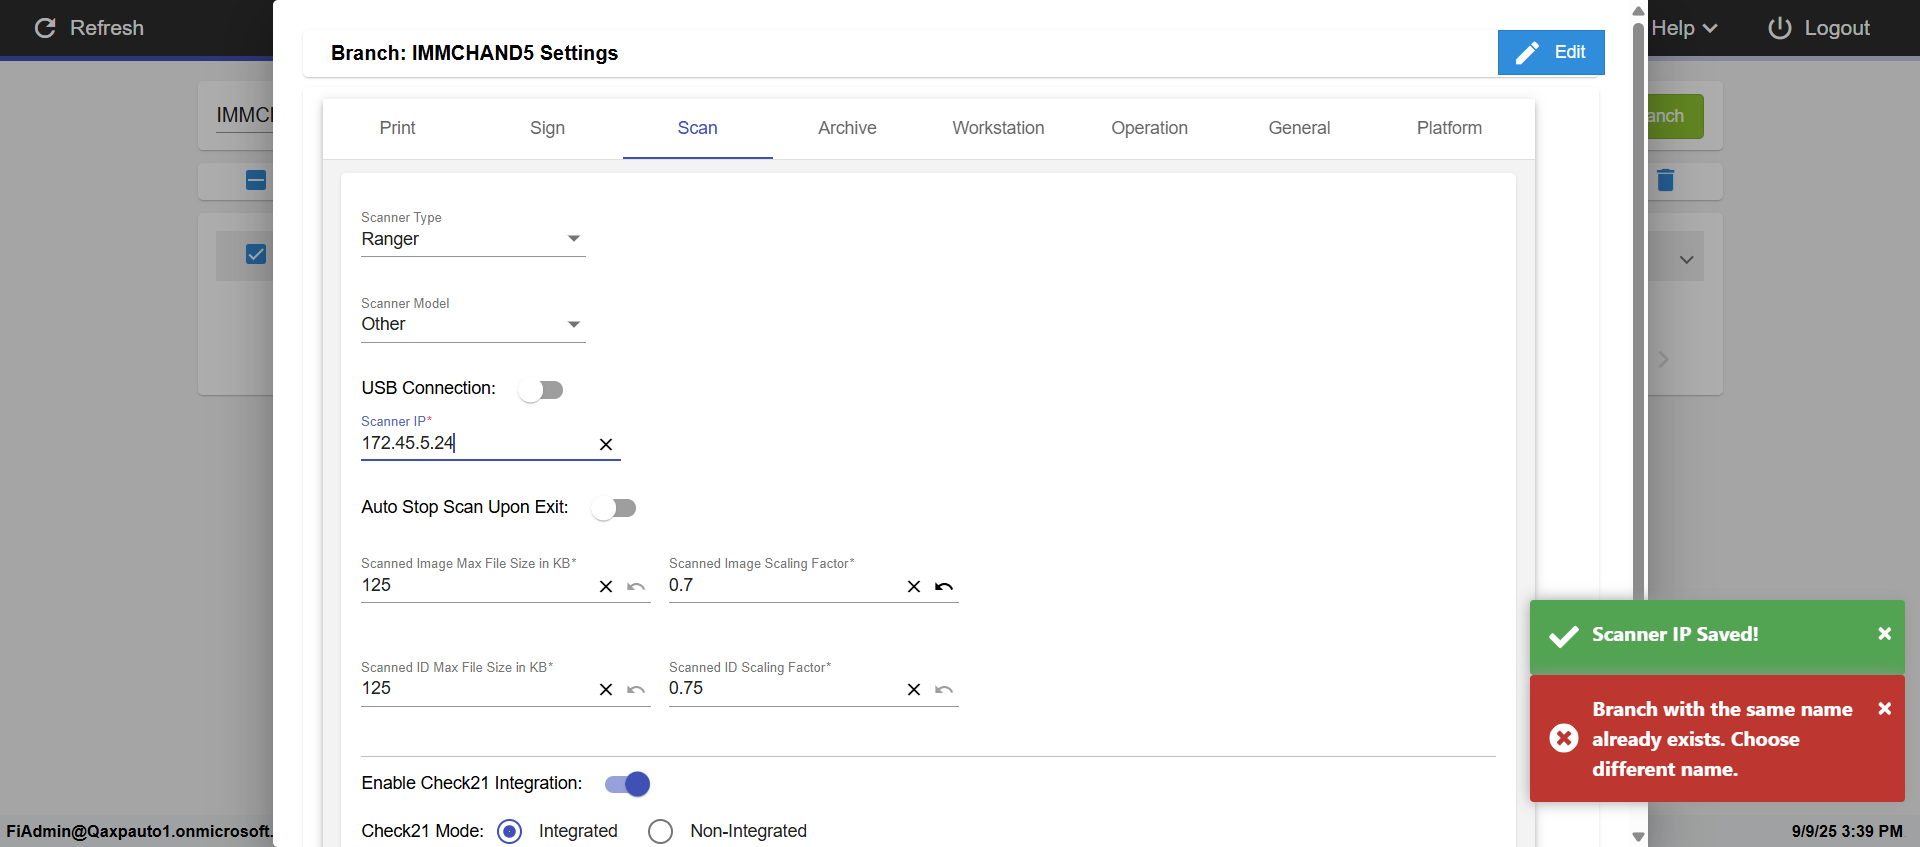Image resolution: width=1920 pixels, height=847 pixels.
Task: Open the General tab
Action: pos(1299,128)
